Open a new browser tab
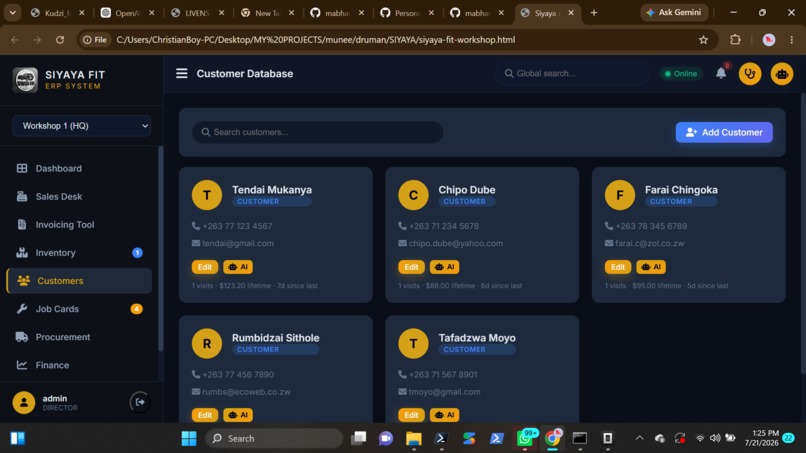806x453 pixels. click(x=594, y=12)
